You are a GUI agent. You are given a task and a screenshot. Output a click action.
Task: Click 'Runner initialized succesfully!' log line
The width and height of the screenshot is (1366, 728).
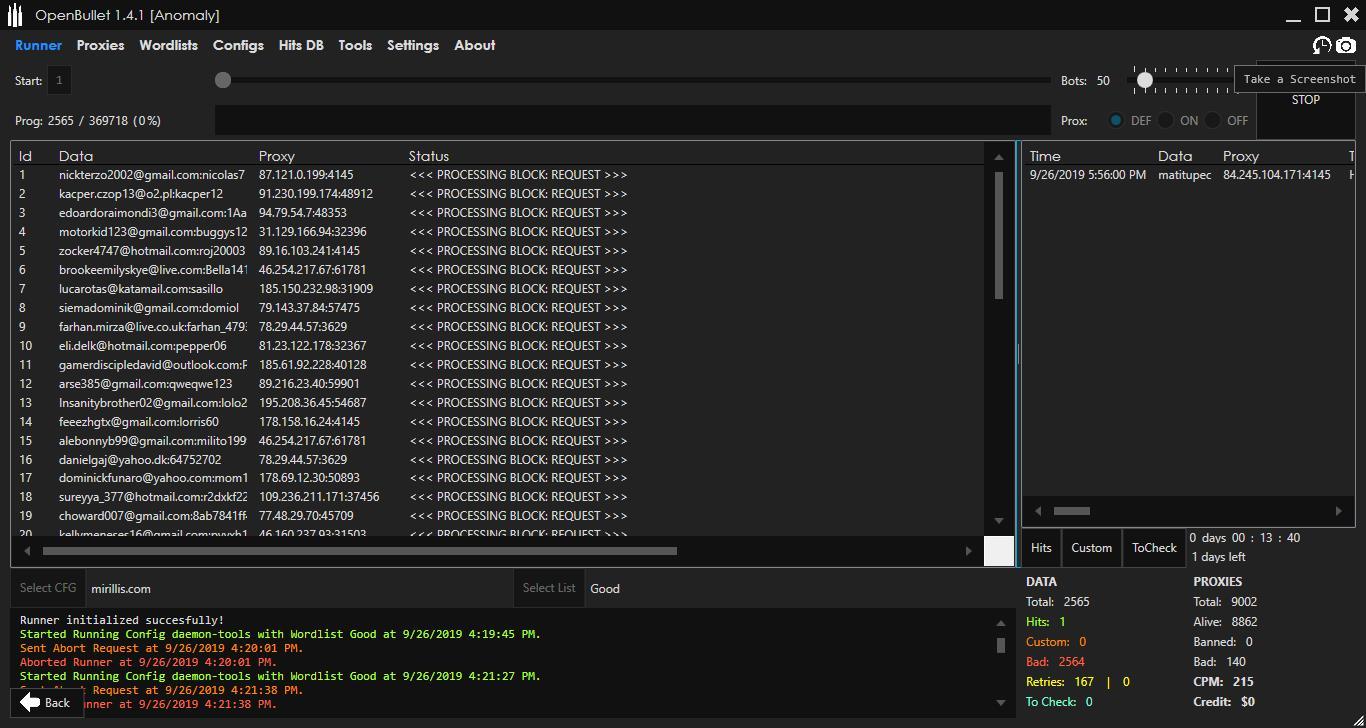(x=122, y=620)
